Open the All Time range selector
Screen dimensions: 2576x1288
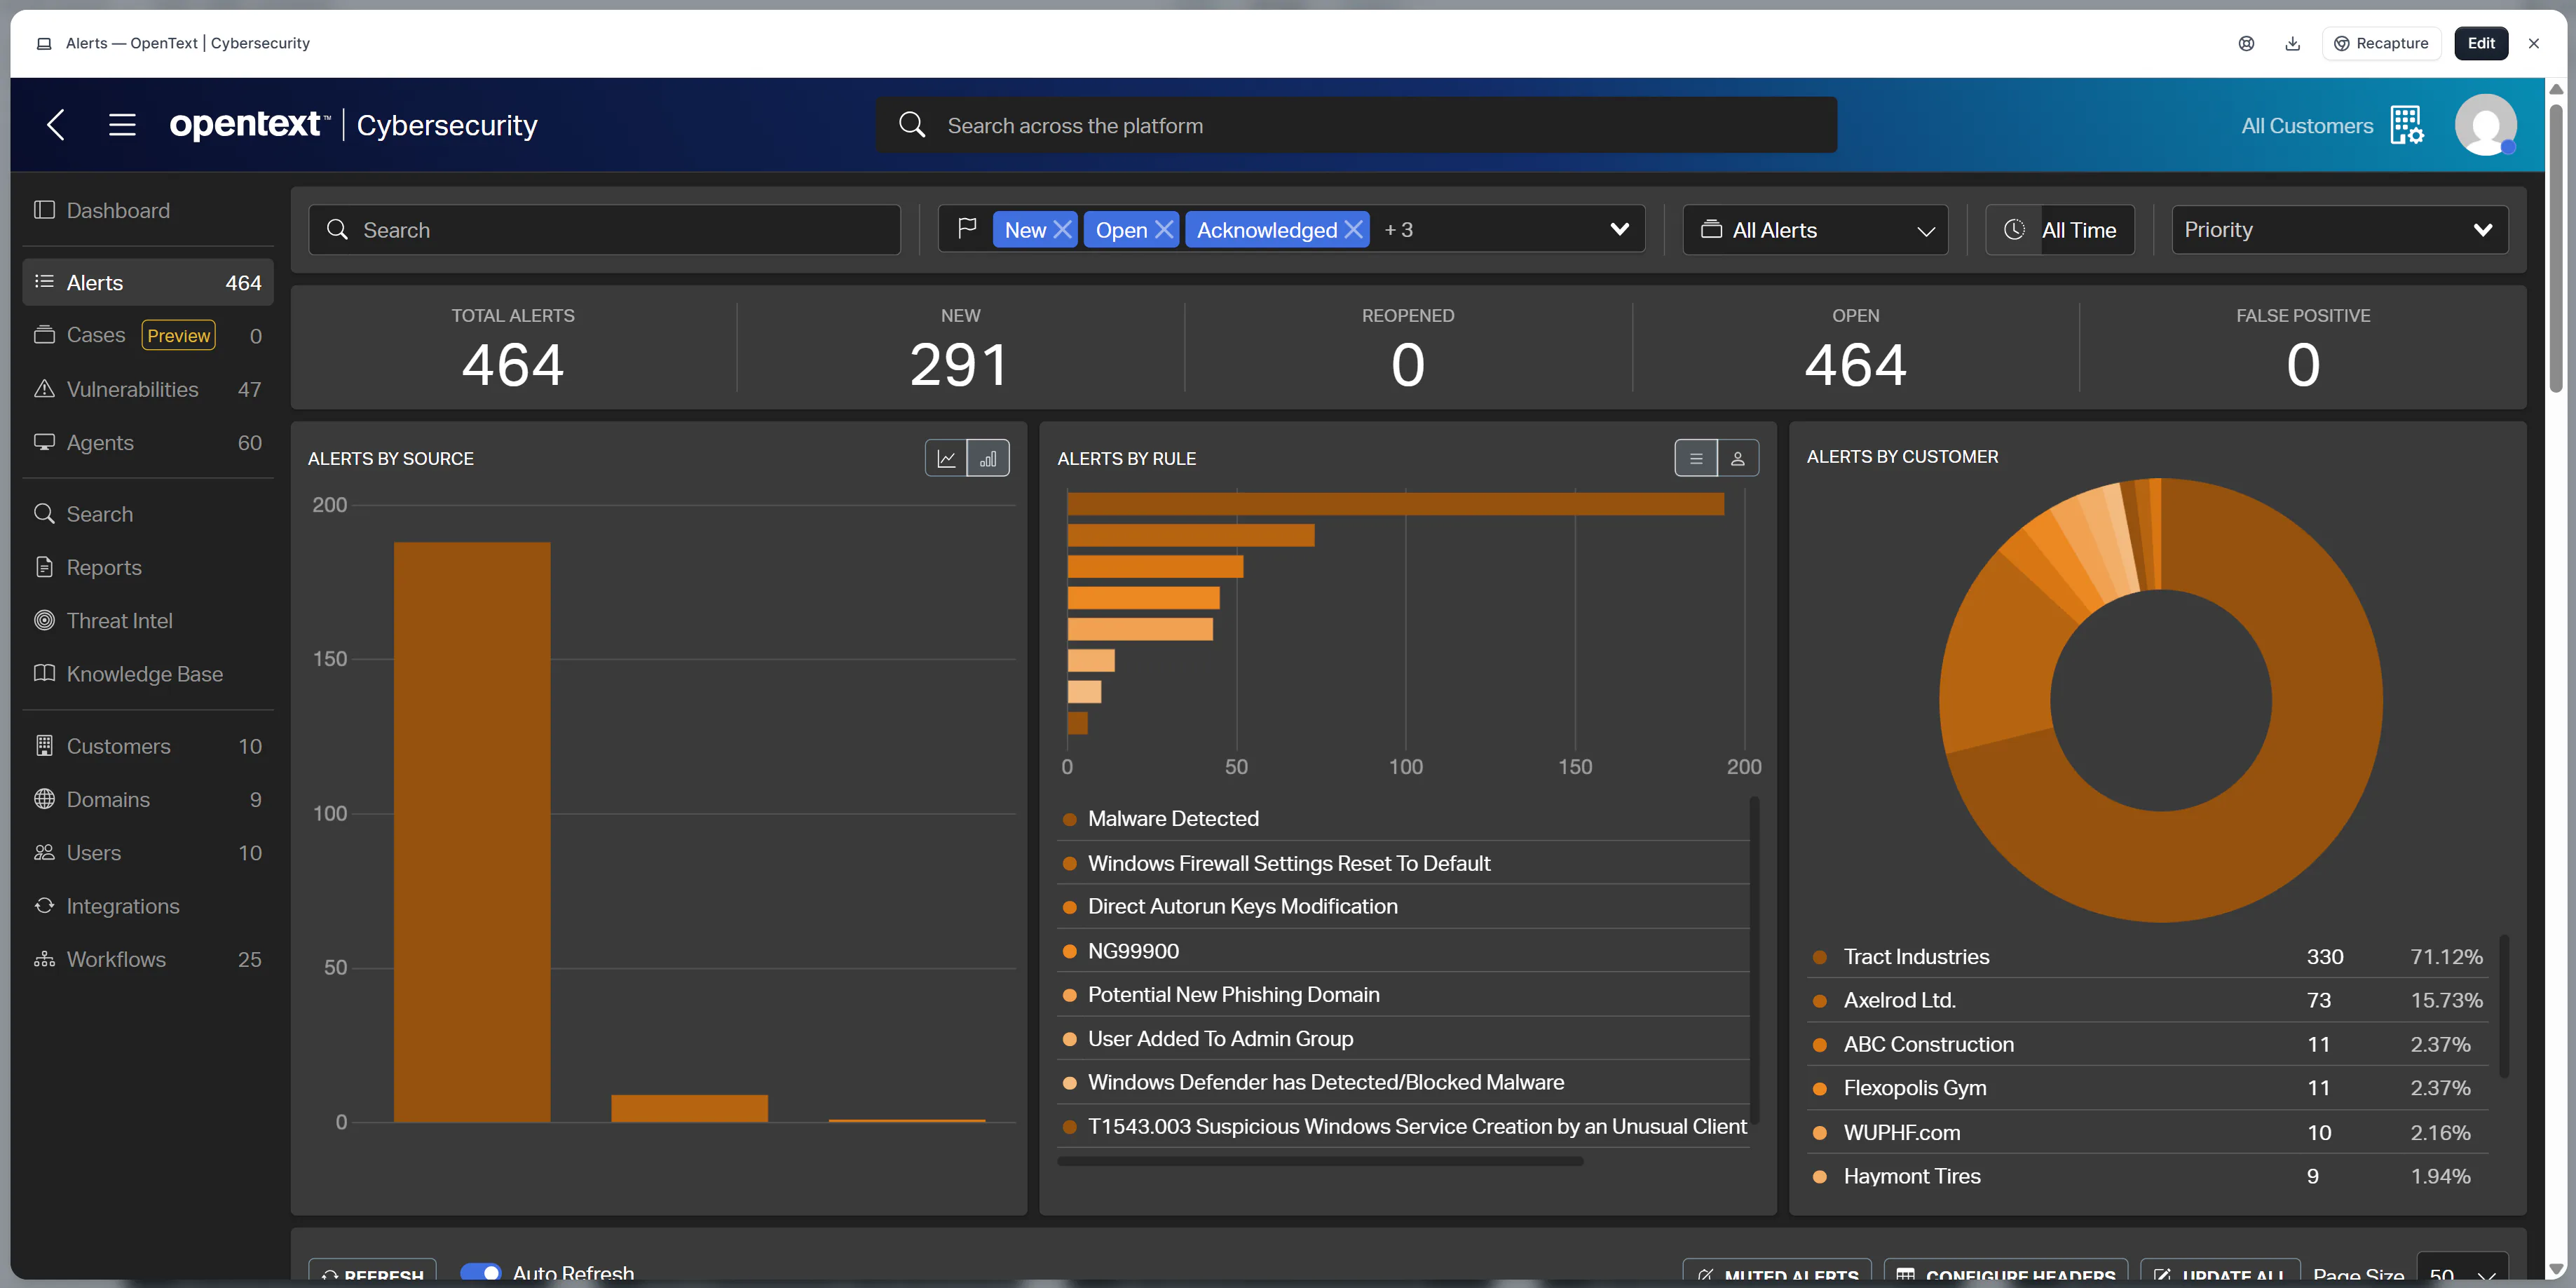point(2059,230)
